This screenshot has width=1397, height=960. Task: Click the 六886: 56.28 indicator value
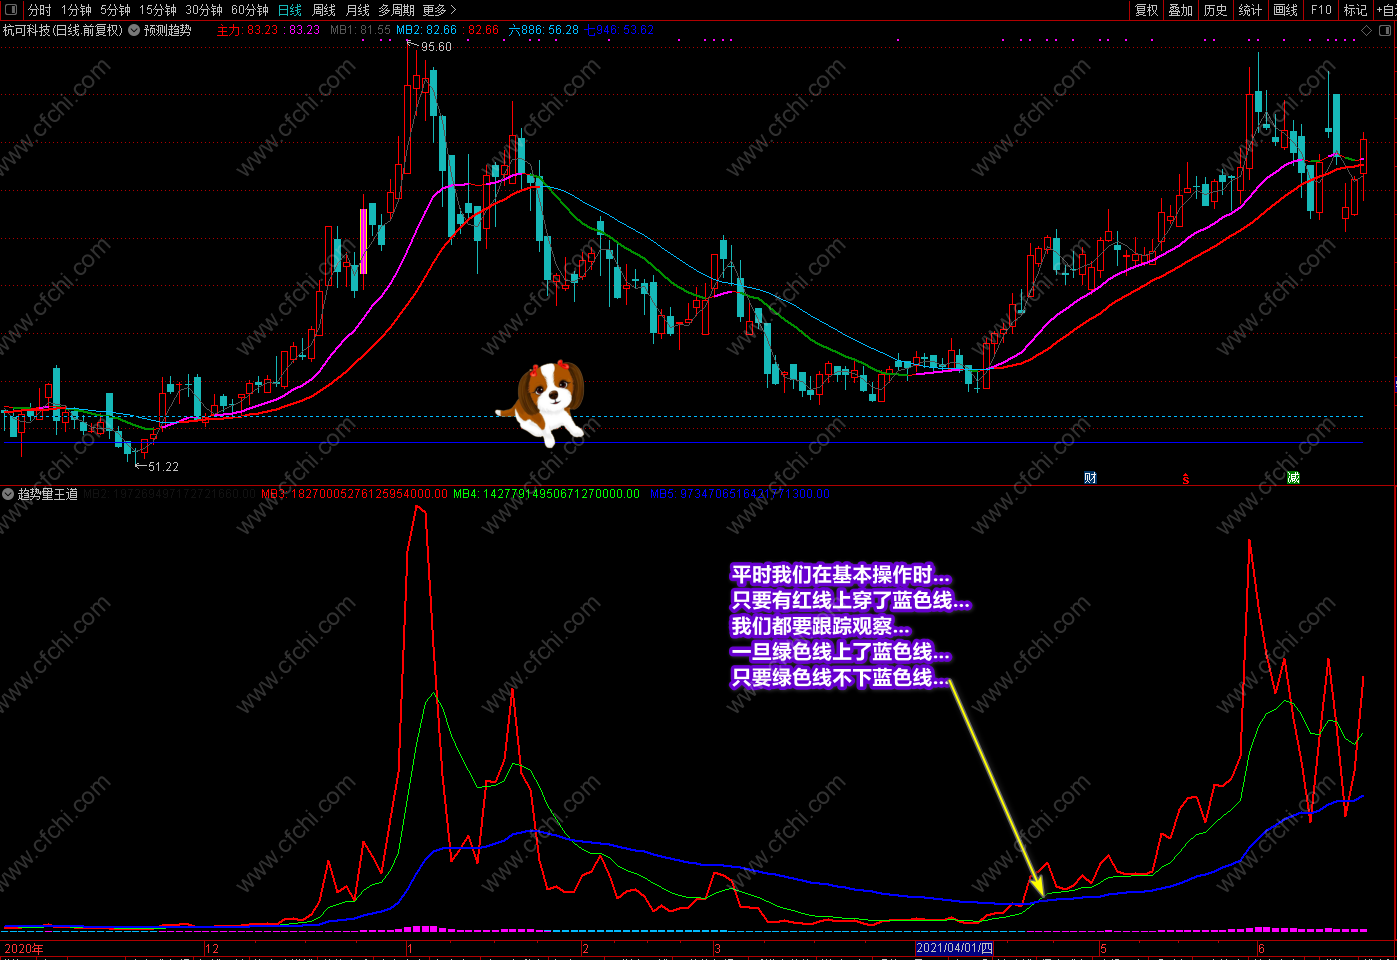click(x=543, y=30)
